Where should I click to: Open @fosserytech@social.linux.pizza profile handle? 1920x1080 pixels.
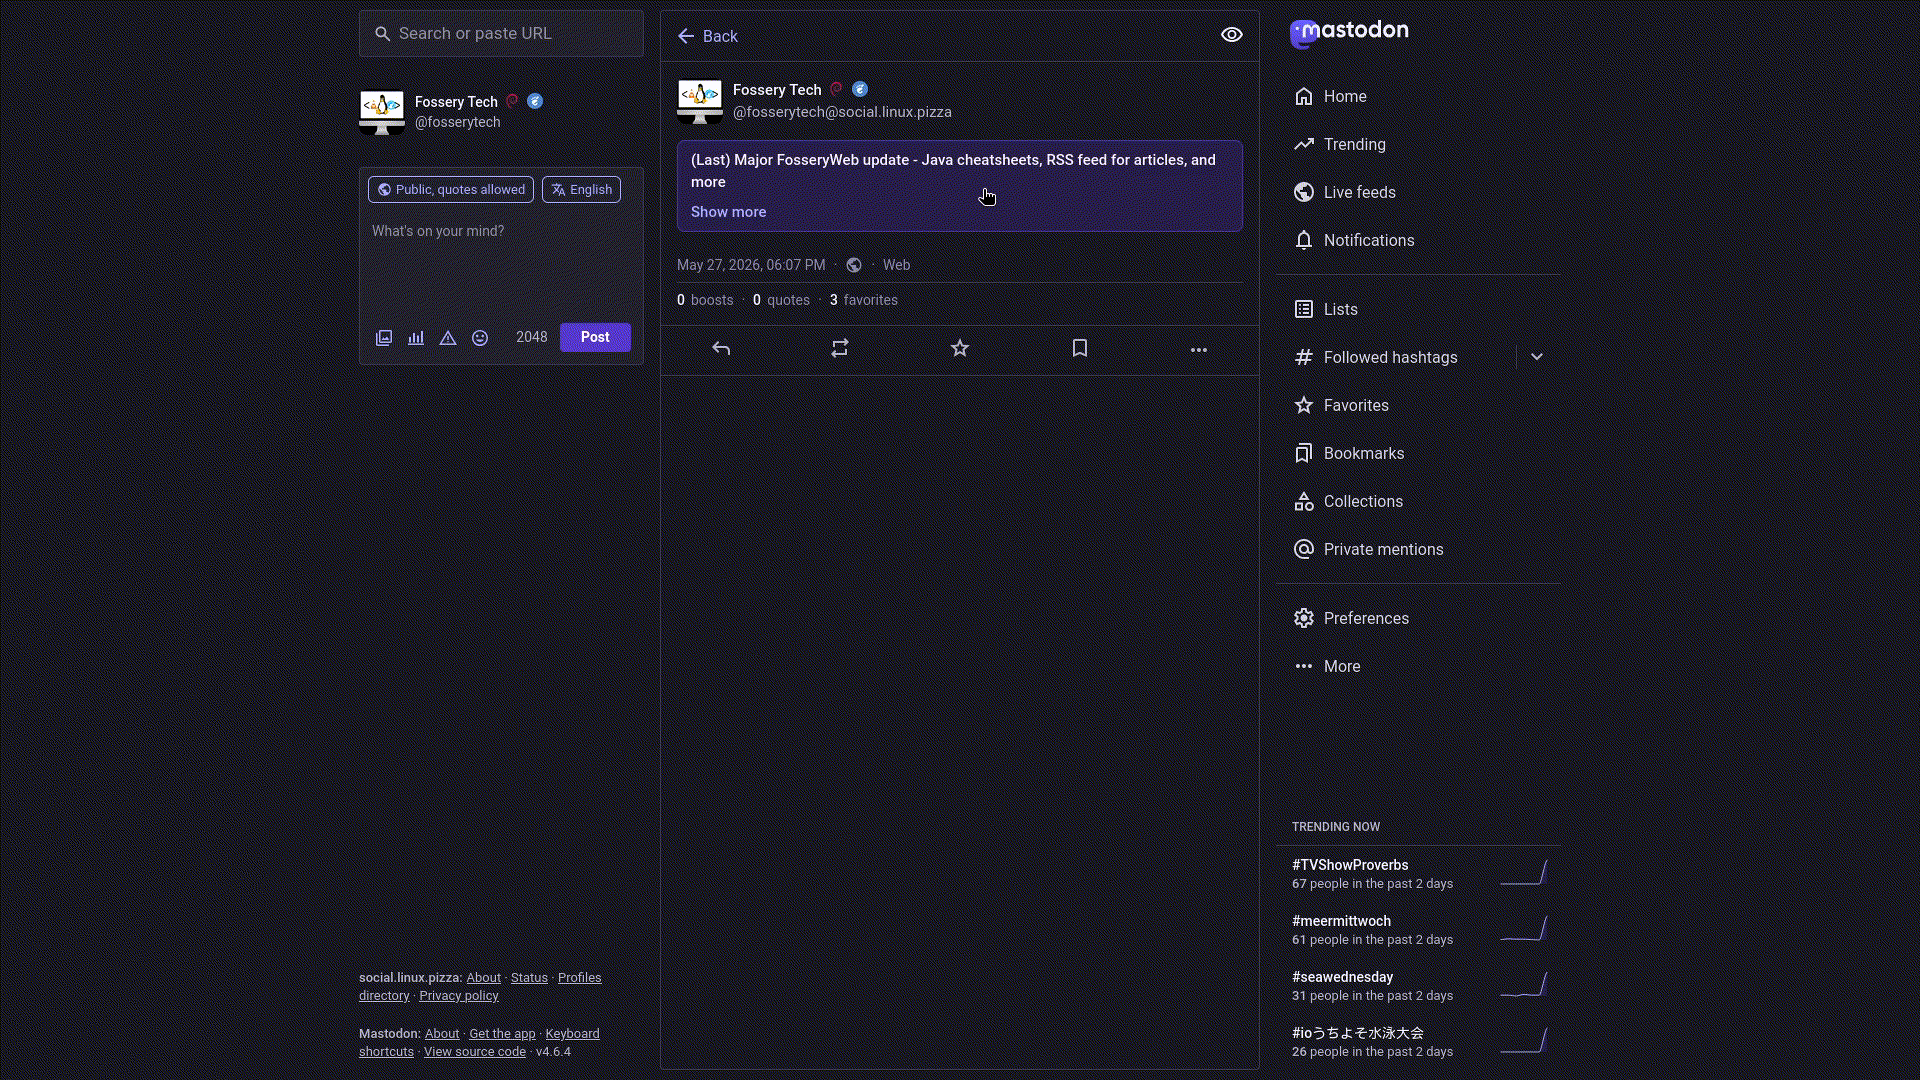click(842, 112)
